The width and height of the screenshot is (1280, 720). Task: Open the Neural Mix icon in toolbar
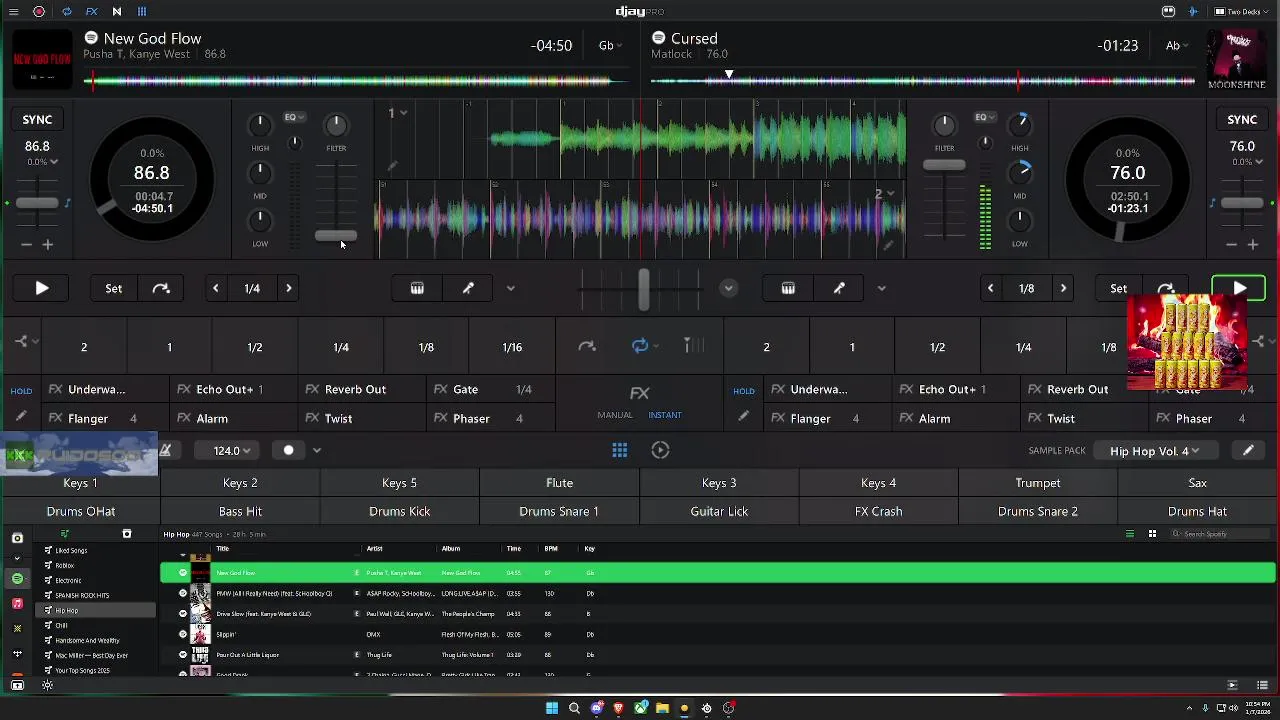pyautogui.click(x=116, y=12)
